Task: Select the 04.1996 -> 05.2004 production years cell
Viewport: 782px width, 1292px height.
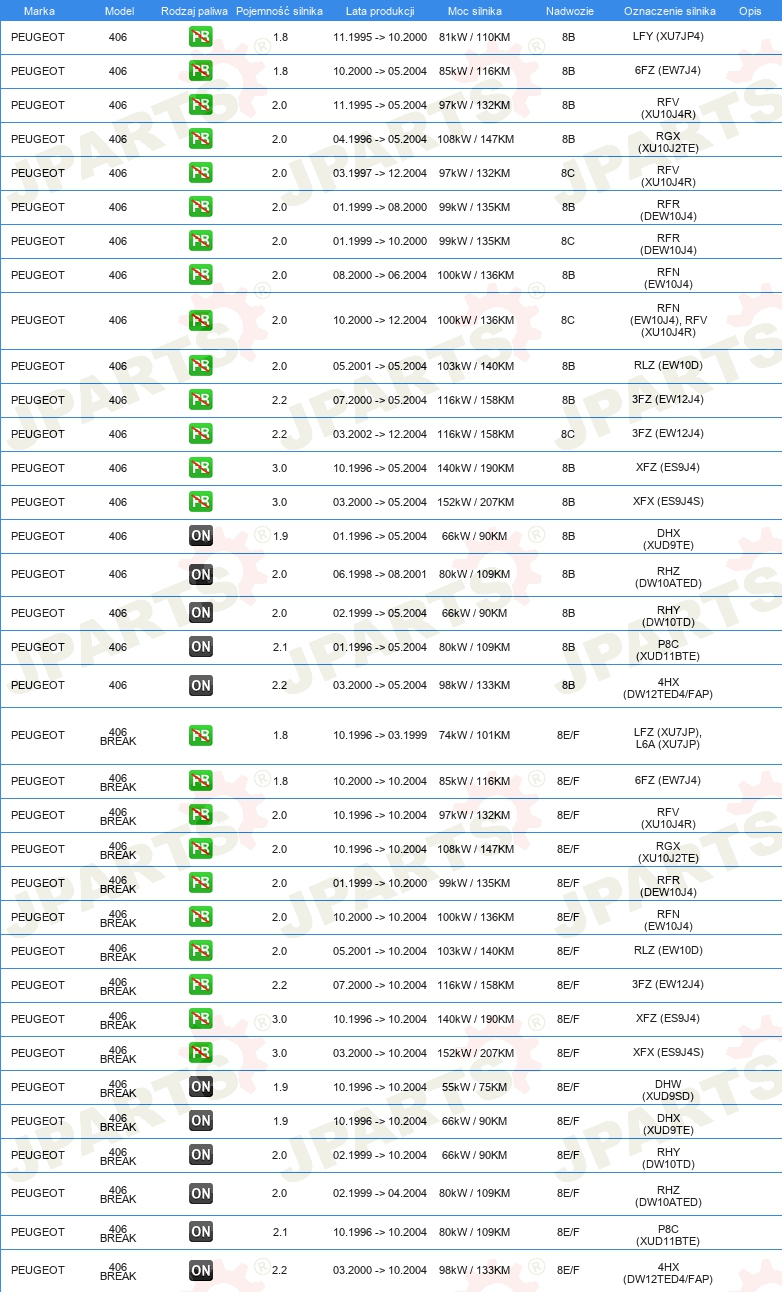Action: [380, 139]
